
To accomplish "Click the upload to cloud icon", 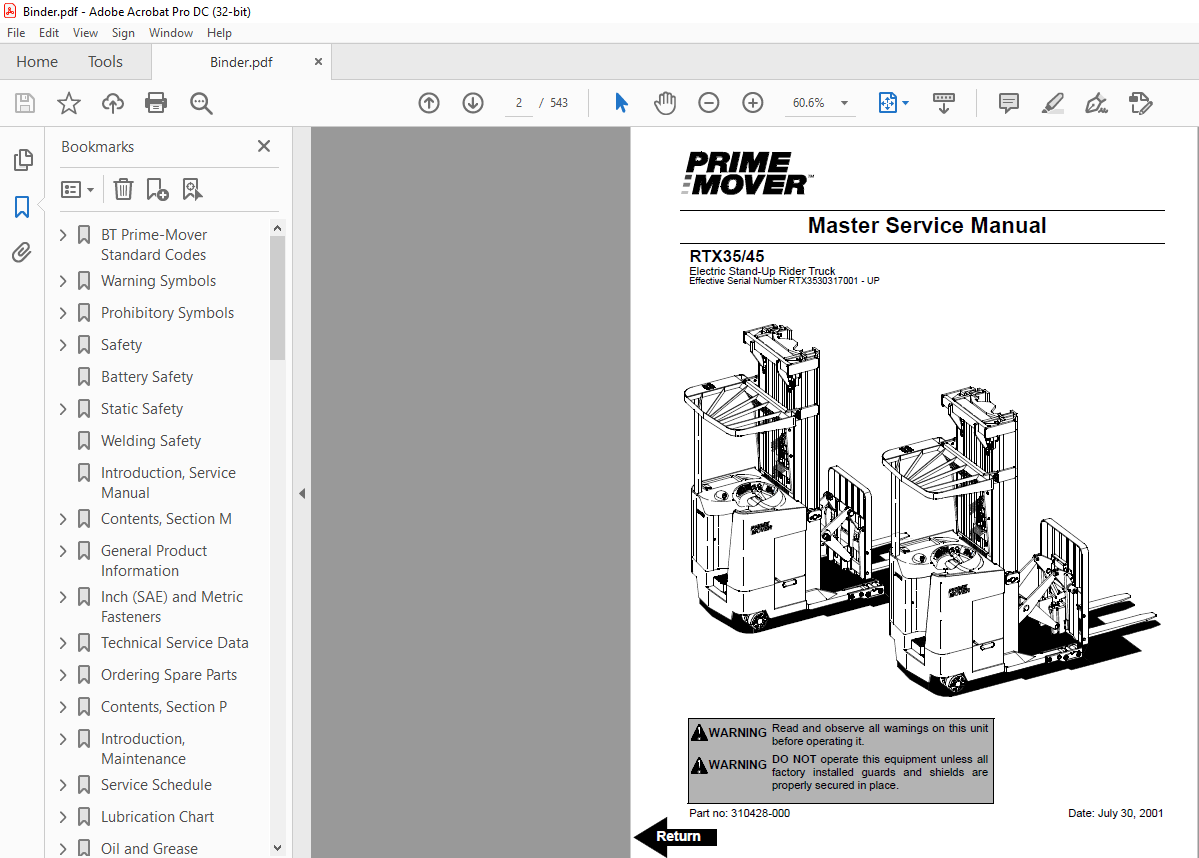I will [x=113, y=103].
